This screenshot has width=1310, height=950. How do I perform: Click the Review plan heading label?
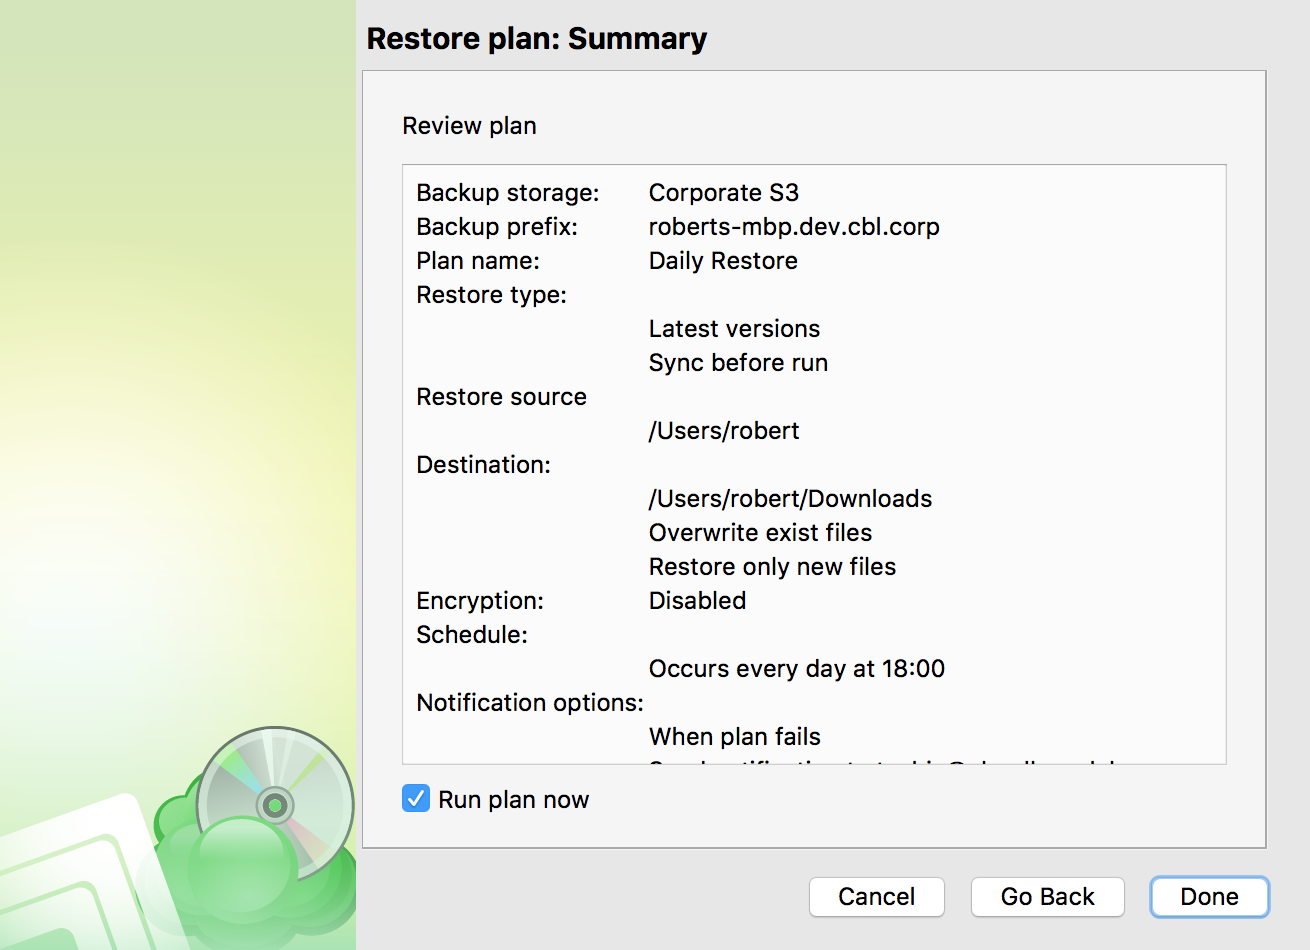coord(469,126)
